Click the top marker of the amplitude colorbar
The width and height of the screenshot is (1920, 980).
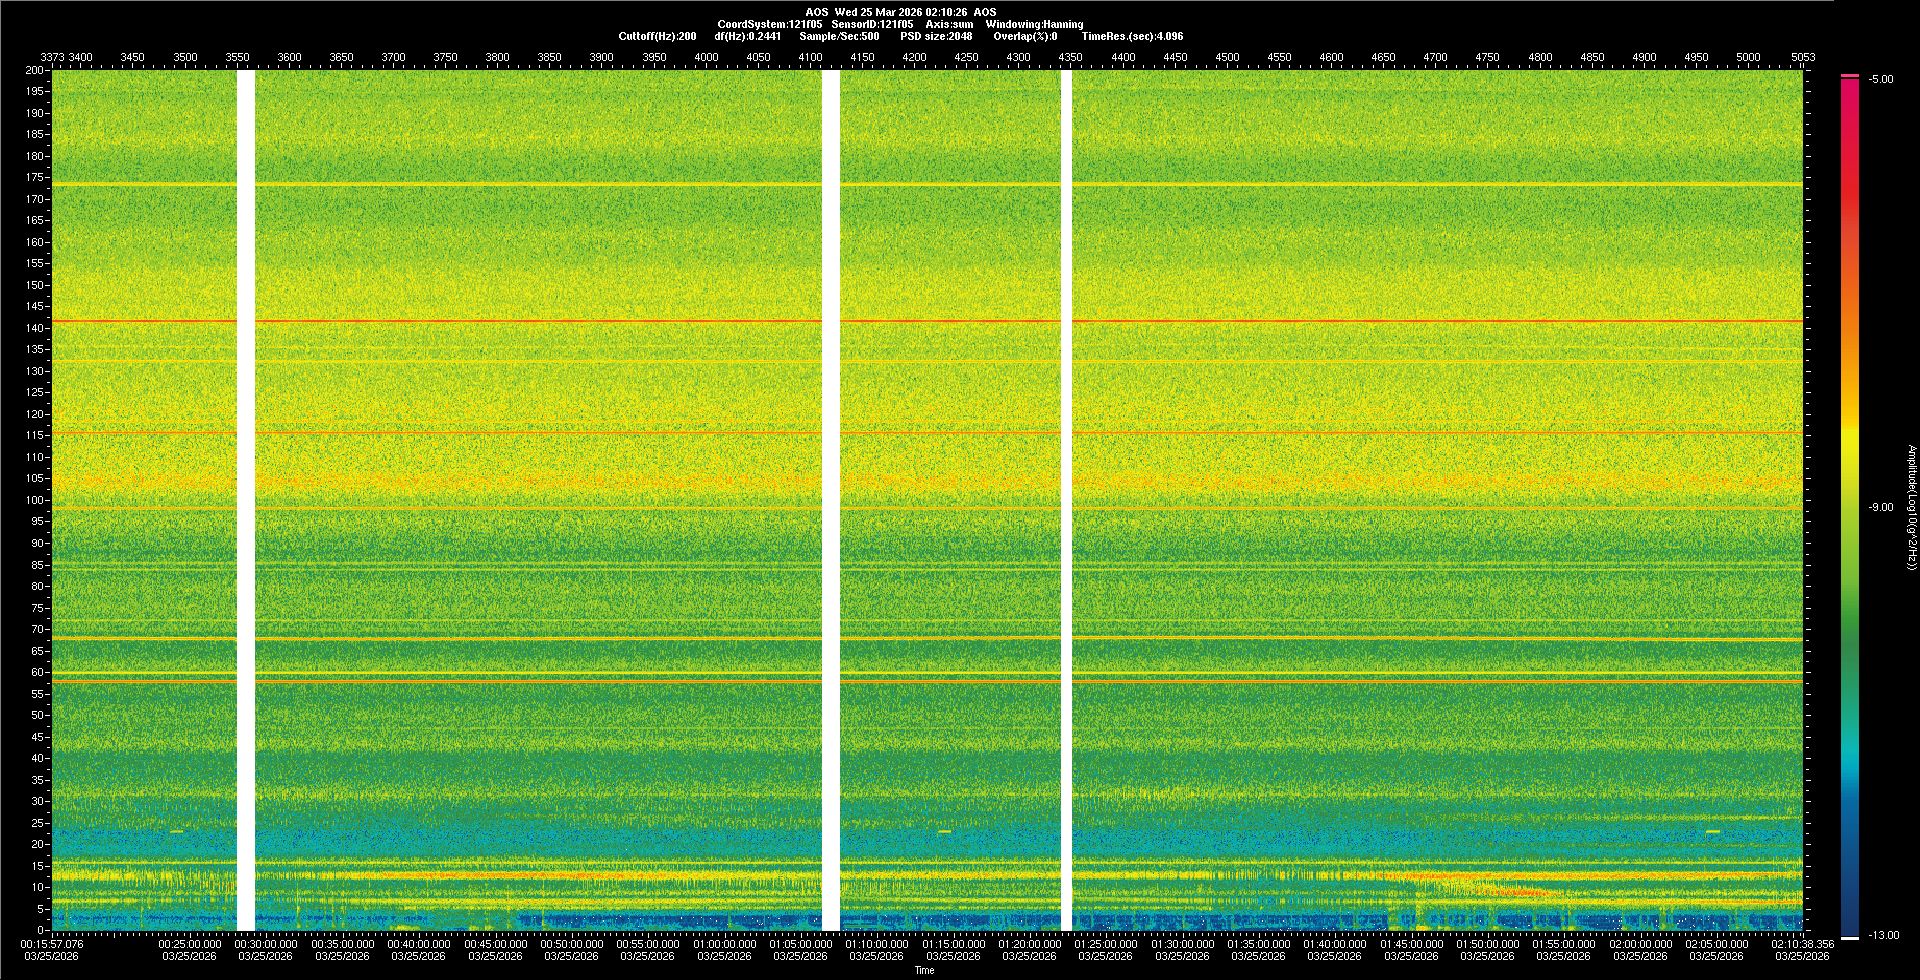coord(1849,76)
